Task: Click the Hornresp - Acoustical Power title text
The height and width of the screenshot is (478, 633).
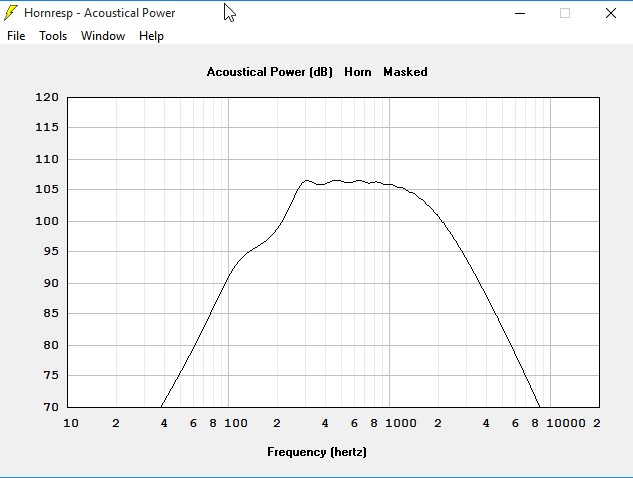Action: tap(99, 13)
